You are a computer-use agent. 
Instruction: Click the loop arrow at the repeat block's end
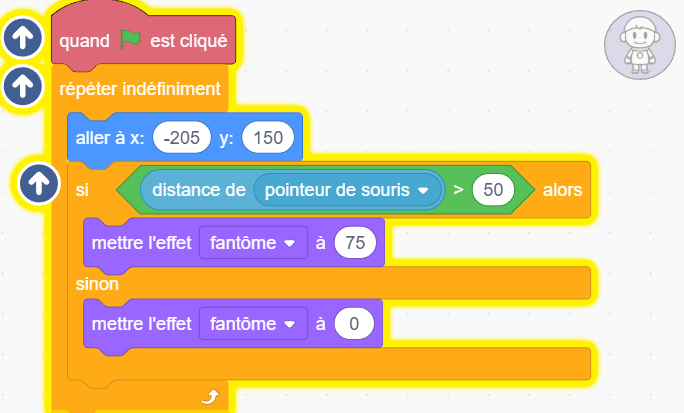click(x=210, y=397)
